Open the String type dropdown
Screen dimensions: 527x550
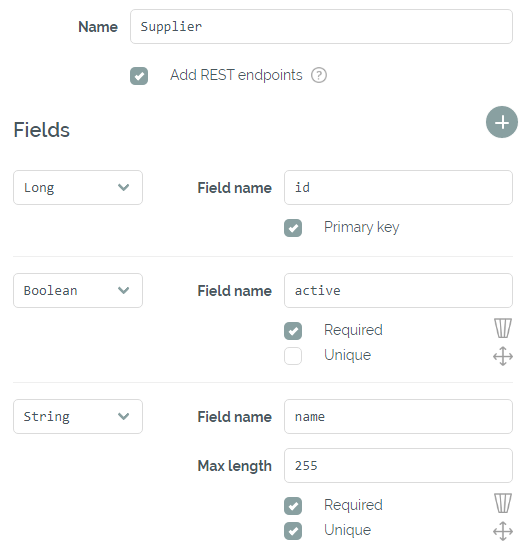point(78,417)
